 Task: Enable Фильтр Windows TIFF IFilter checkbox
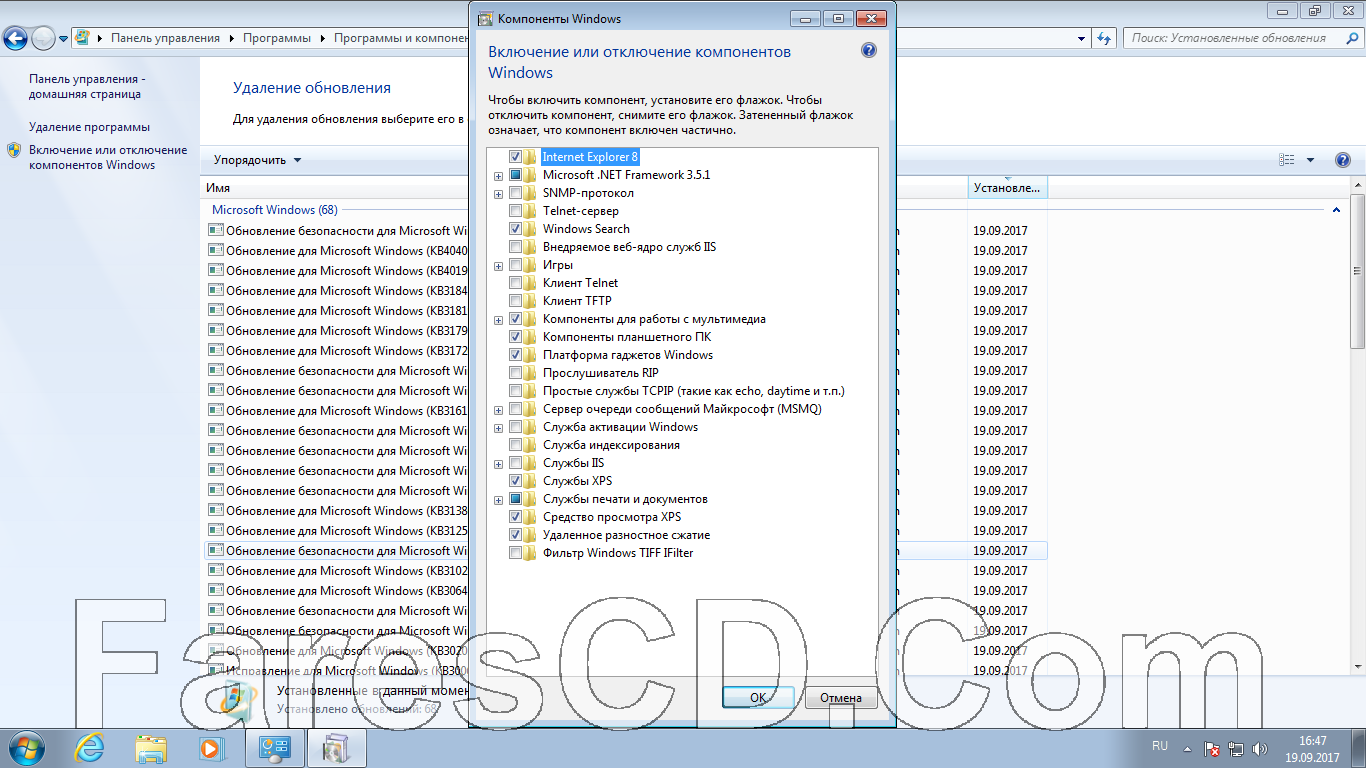pyautogui.click(x=515, y=553)
